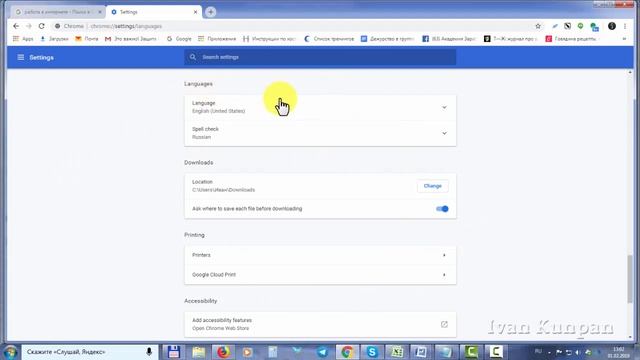The width and height of the screenshot is (640, 360).
Task: Click the dark square extension icon
Action: [567, 26]
